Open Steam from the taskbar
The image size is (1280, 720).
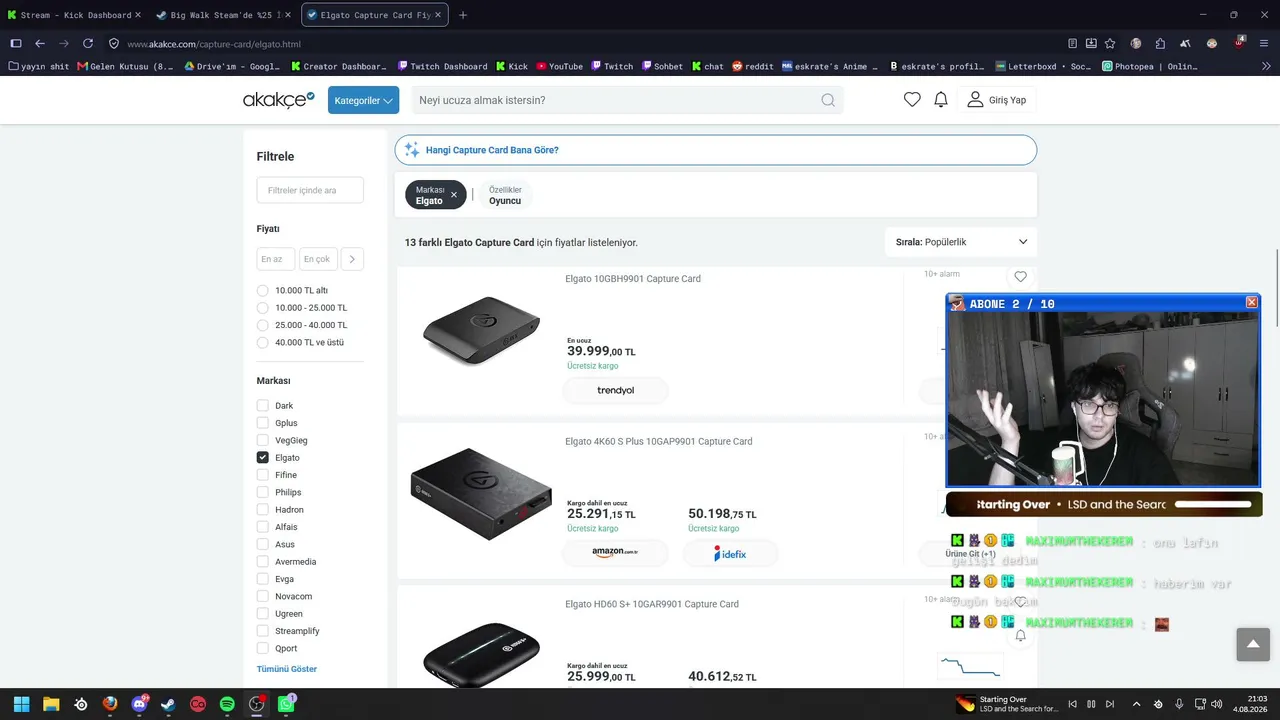168,704
